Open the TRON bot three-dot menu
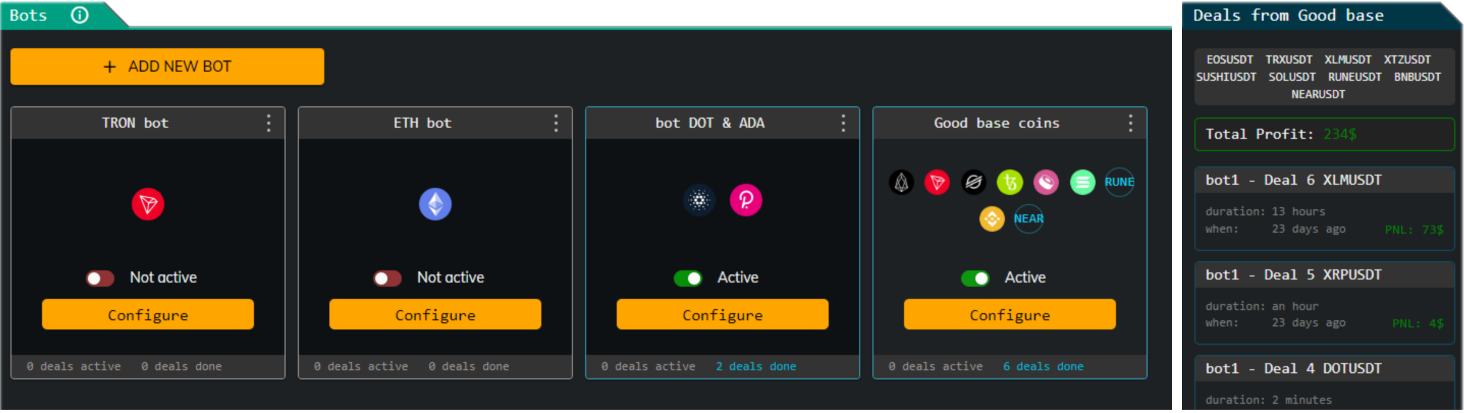1464x413 pixels. pyautogui.click(x=268, y=123)
